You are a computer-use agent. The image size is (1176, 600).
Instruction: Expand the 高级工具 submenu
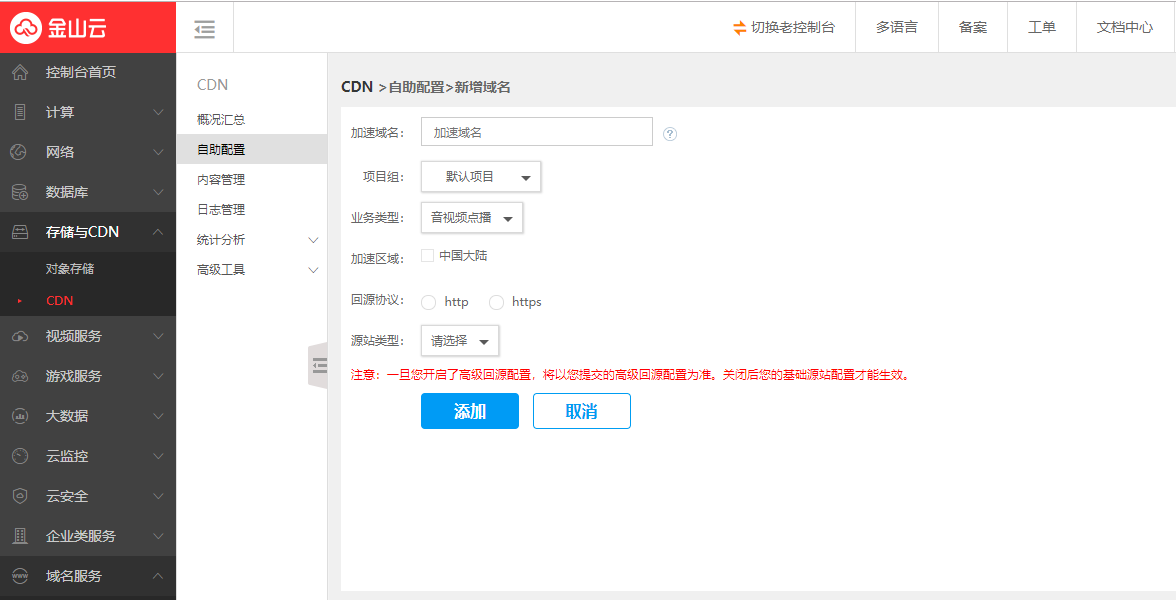(x=314, y=270)
